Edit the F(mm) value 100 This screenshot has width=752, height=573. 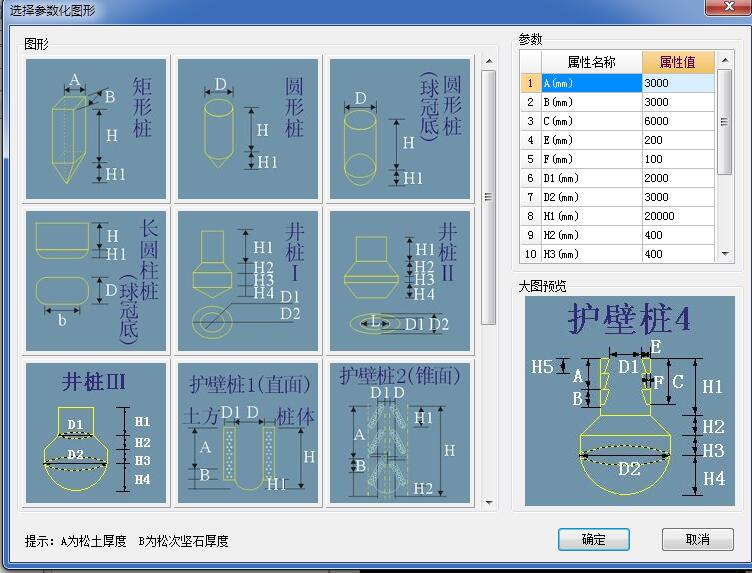coord(678,159)
